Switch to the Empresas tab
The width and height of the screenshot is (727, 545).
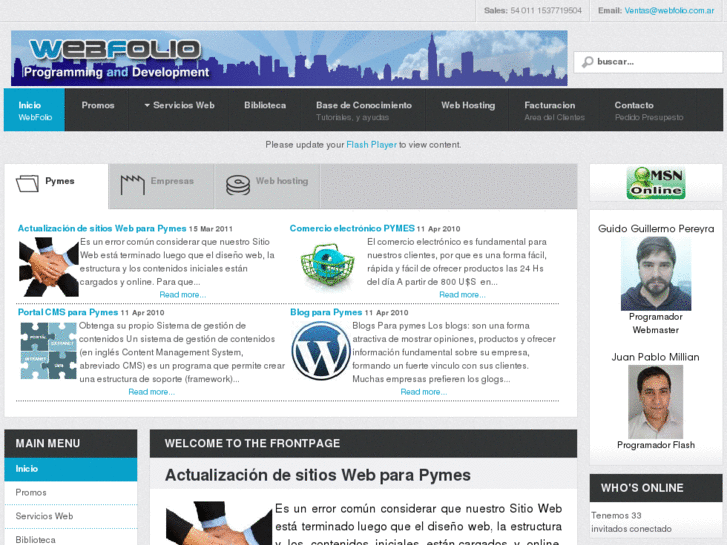click(x=161, y=186)
